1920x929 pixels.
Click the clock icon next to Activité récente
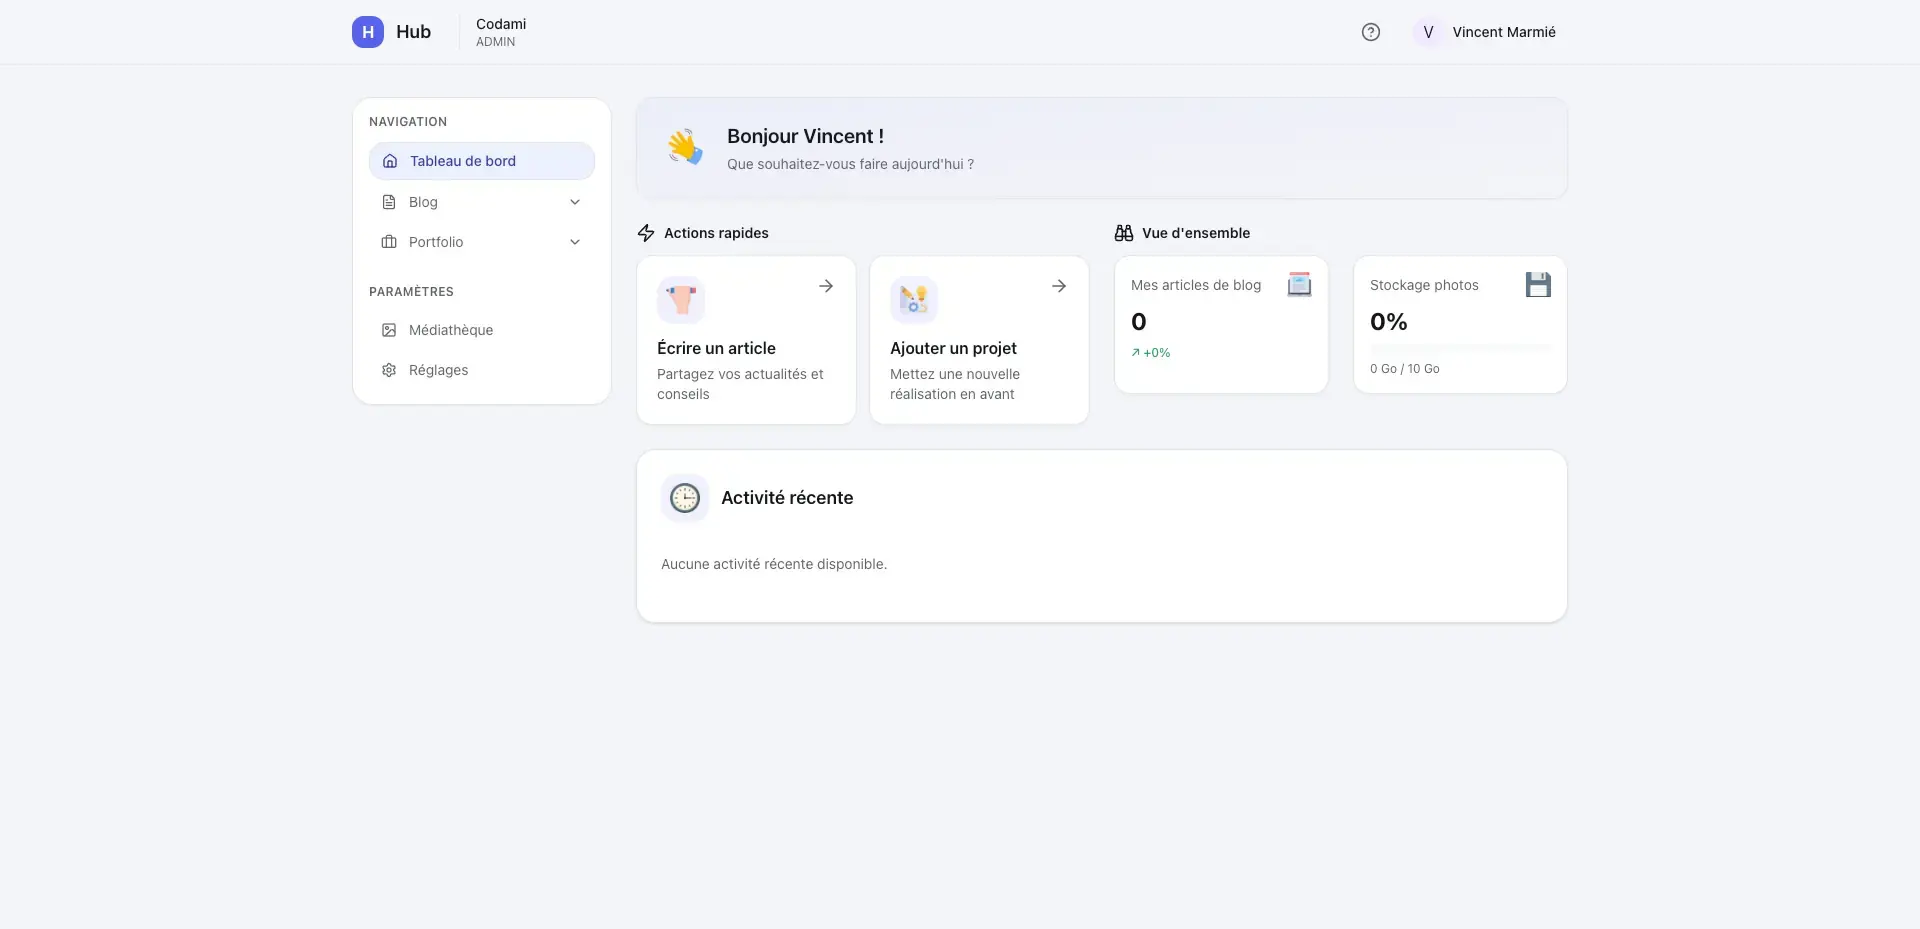pos(684,497)
